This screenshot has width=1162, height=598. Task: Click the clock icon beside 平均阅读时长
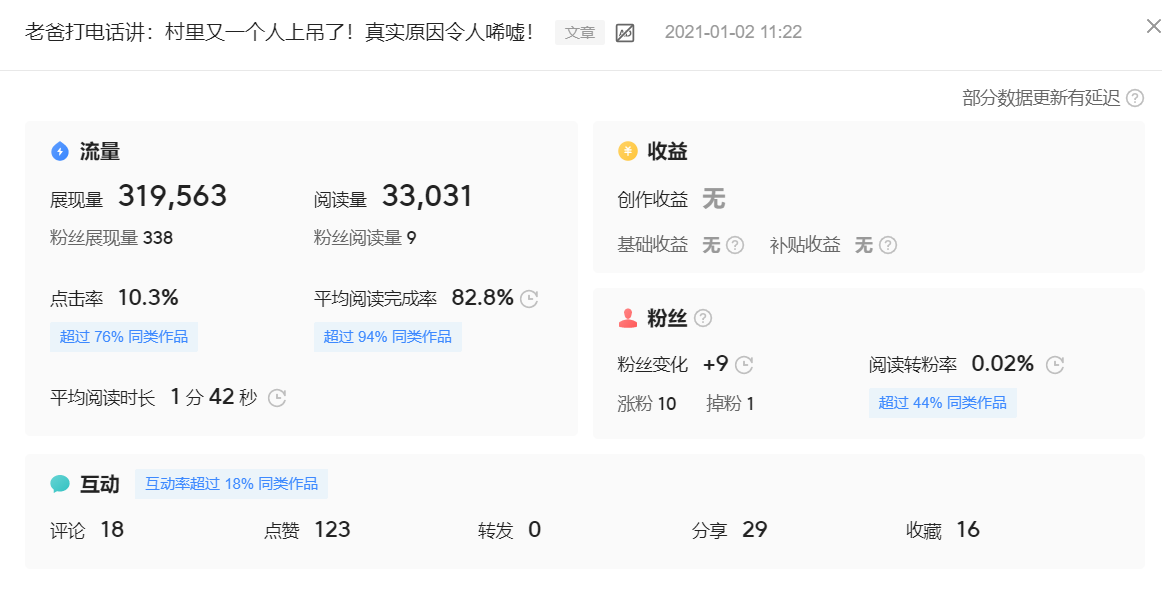276,397
